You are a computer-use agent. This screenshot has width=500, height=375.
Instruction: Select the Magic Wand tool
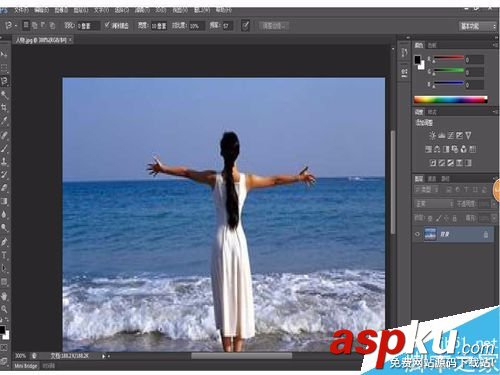4,95
